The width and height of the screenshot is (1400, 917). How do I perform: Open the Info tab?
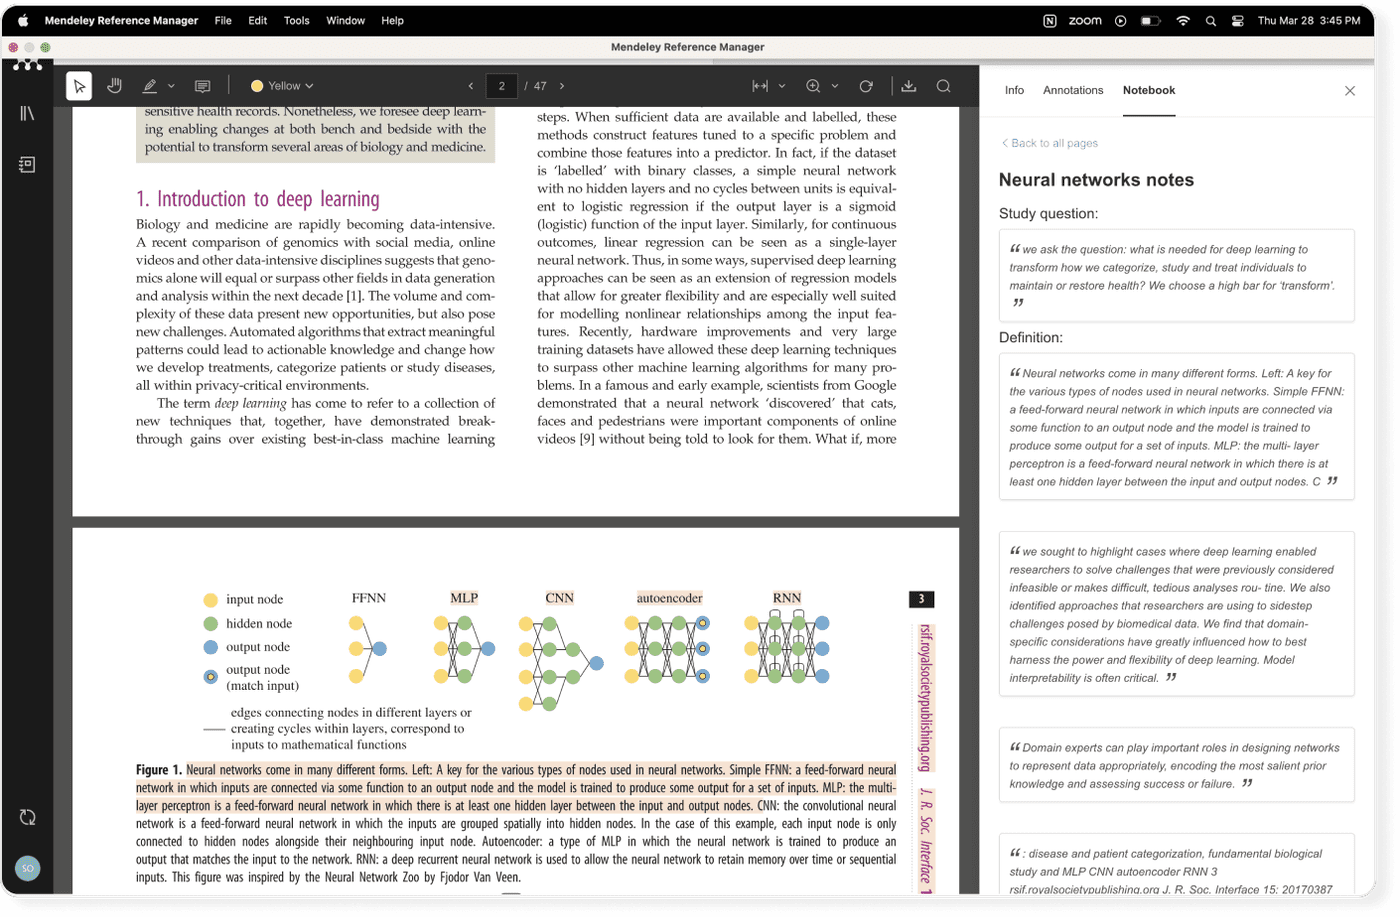tap(1014, 90)
